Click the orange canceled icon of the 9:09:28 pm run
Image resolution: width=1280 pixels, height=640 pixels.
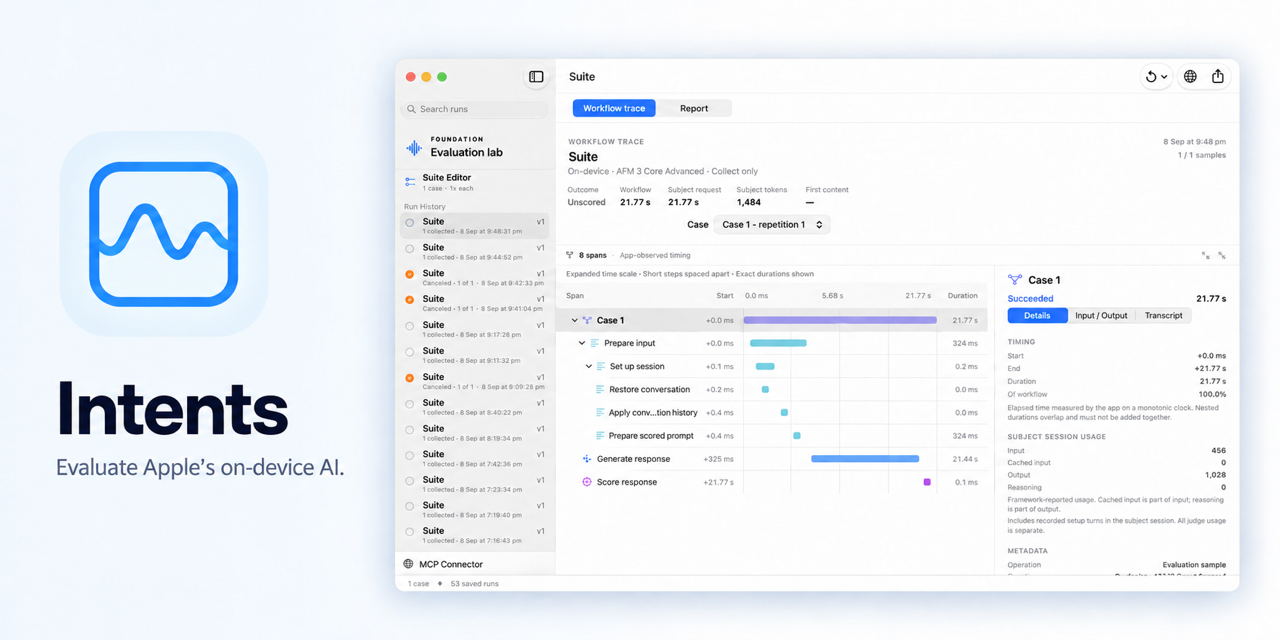point(409,378)
